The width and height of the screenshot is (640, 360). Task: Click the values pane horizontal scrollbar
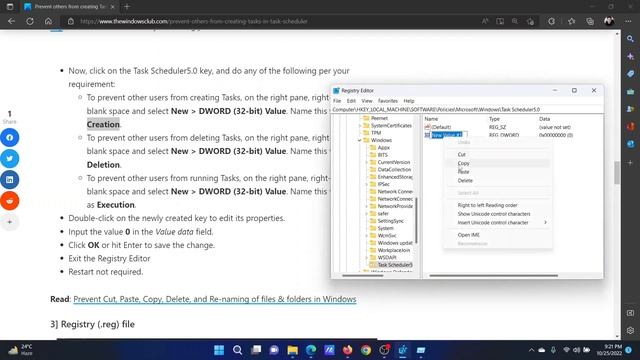[493, 276]
